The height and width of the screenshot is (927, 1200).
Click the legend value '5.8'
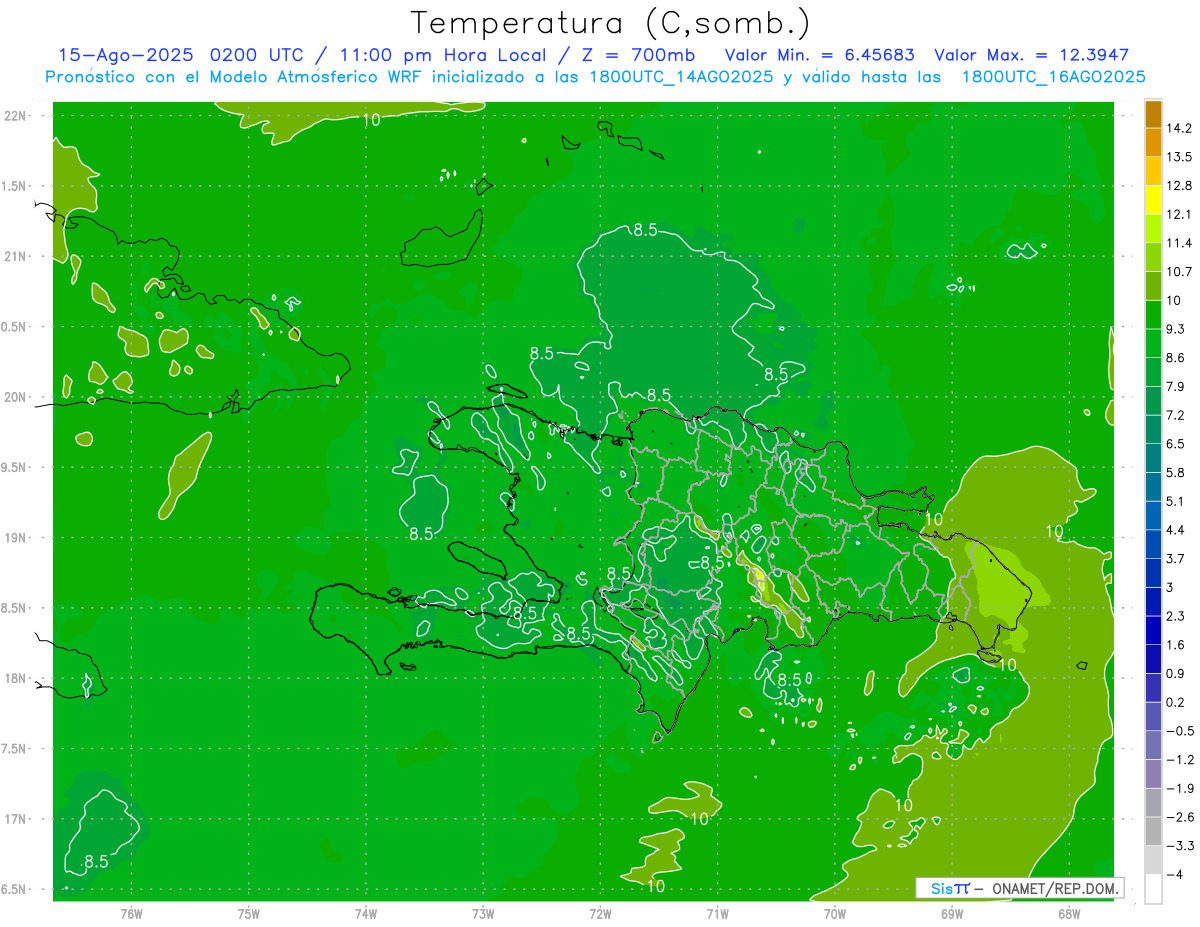(1177, 472)
